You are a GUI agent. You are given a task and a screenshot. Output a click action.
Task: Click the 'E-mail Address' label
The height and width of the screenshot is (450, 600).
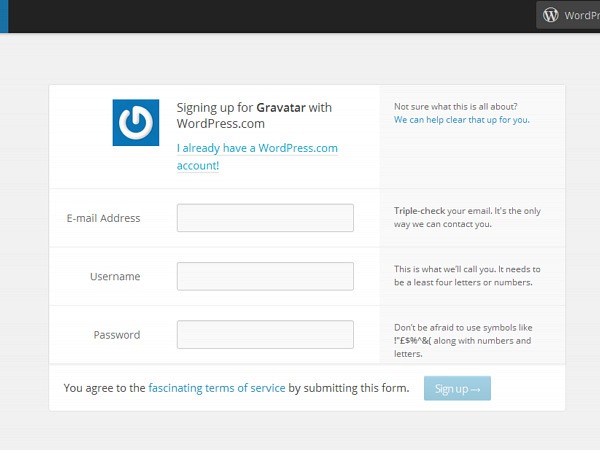pos(103,218)
